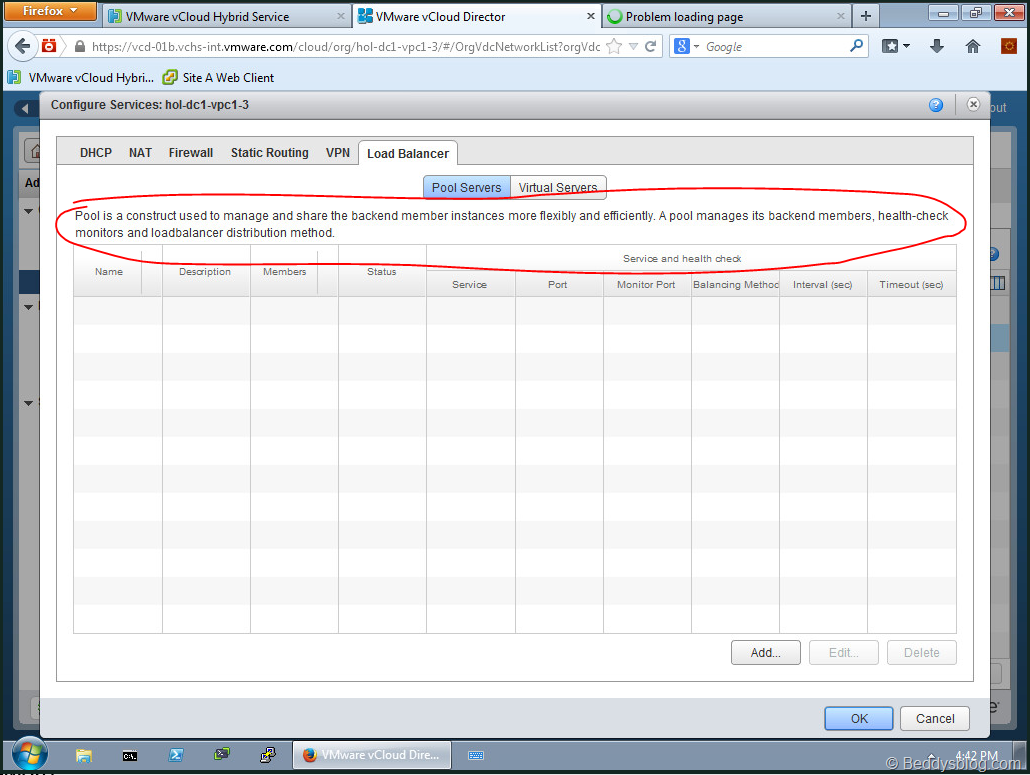Switch to Virtual Servers view
Viewport: 1030px width, 775px height.
coord(558,187)
